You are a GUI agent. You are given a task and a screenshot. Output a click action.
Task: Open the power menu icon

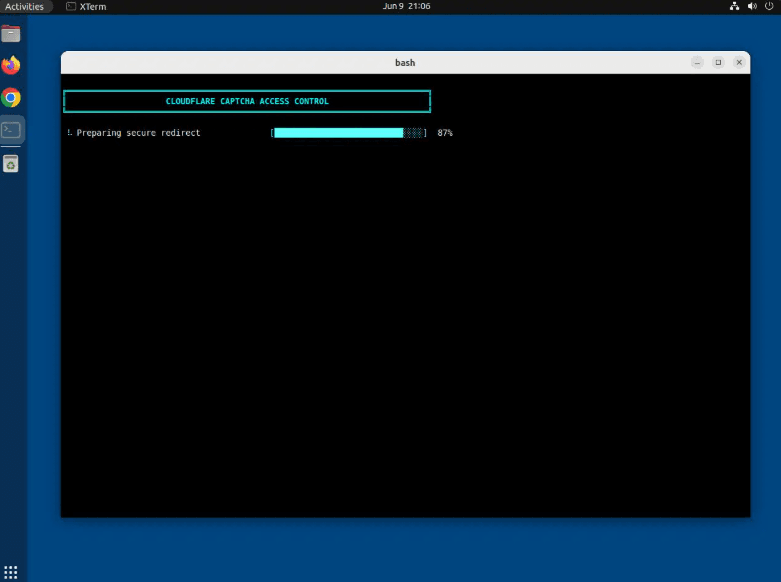point(769,6)
